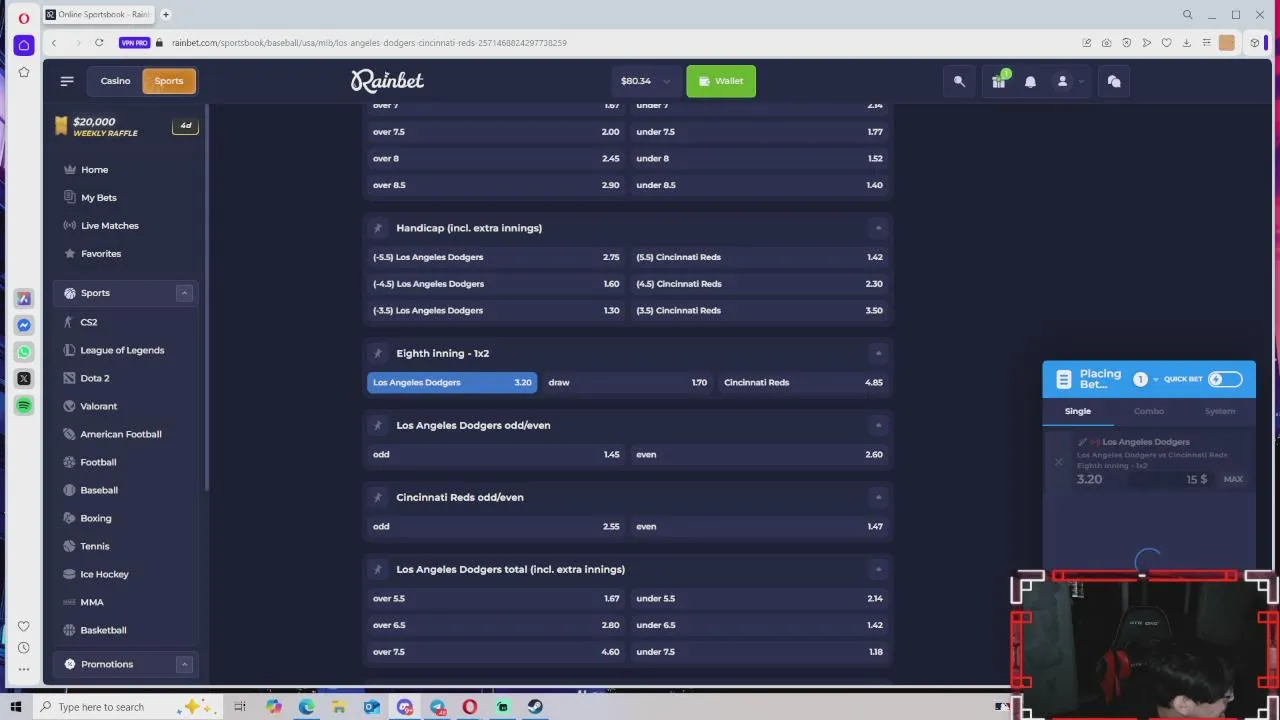
Task: Remove the Dodgers selection from betslip
Action: (1059, 461)
